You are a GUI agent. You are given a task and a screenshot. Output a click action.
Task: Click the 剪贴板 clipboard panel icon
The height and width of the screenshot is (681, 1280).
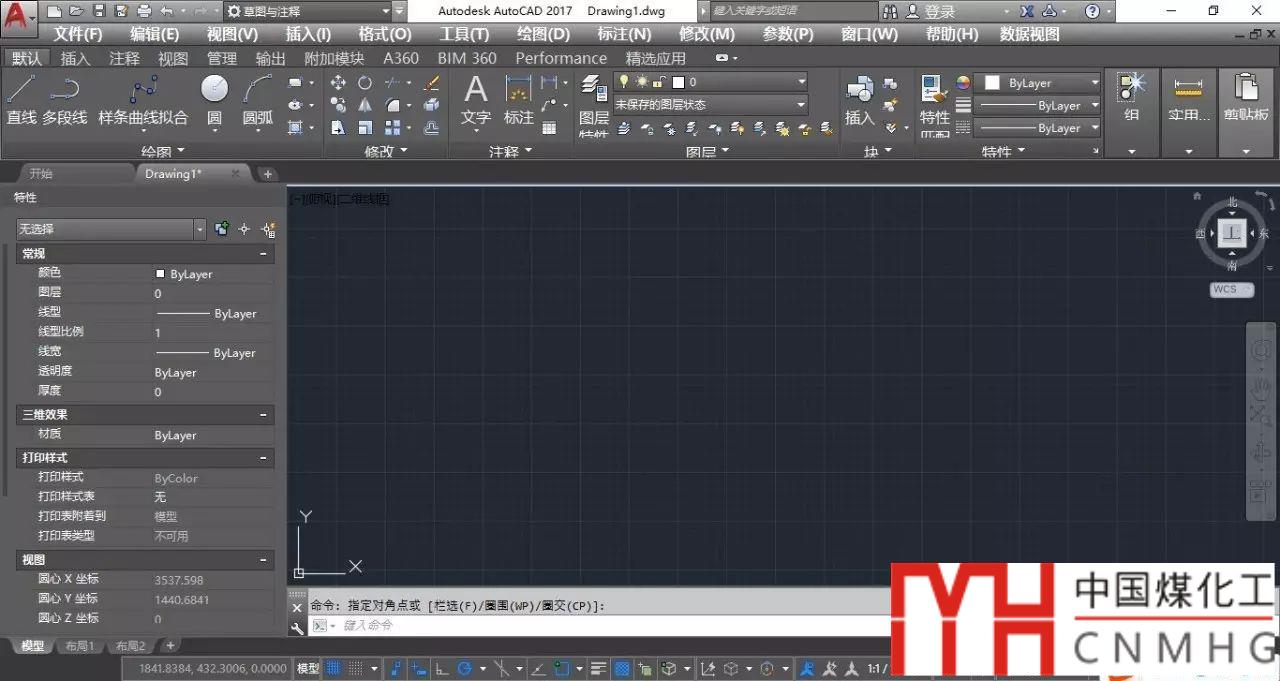pyautogui.click(x=1245, y=100)
